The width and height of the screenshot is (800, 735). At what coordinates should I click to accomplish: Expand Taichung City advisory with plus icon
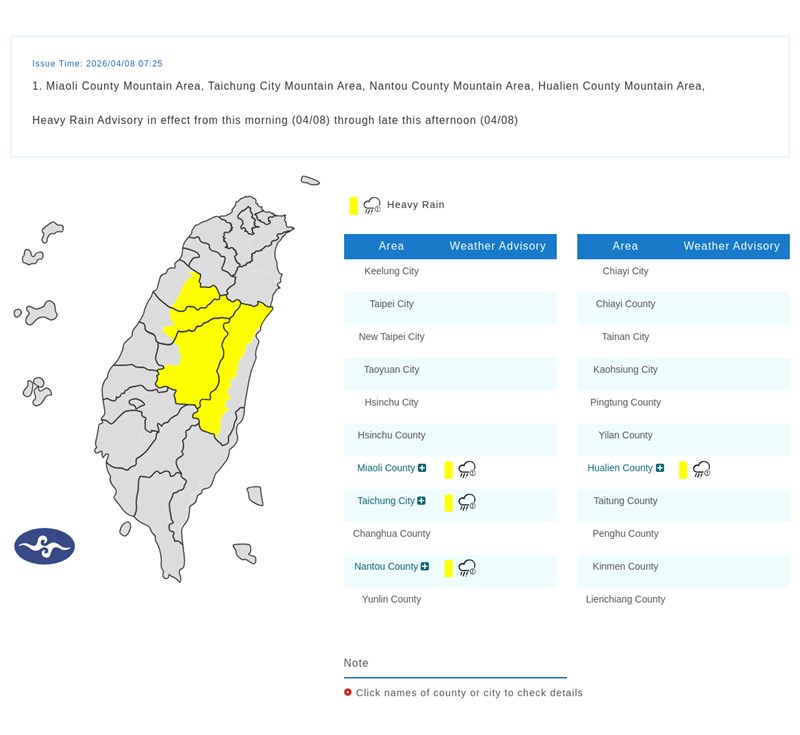pyautogui.click(x=421, y=501)
